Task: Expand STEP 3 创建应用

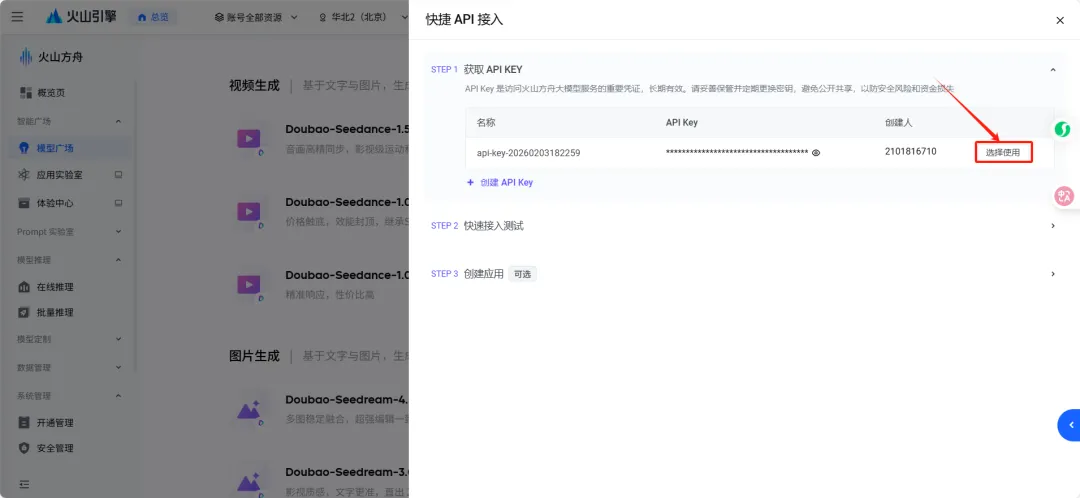Action: click(x=1052, y=274)
